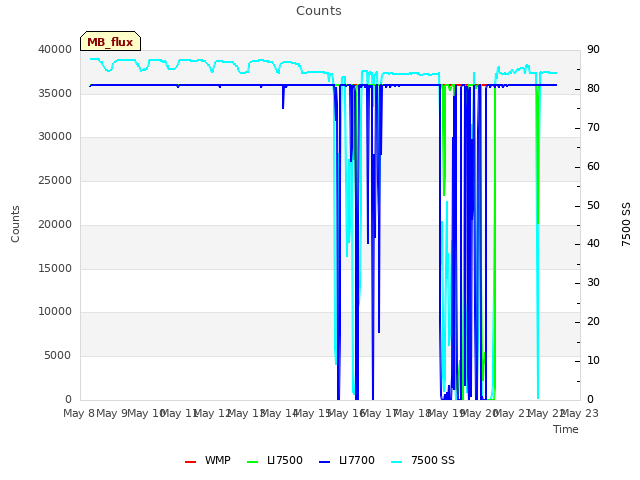
Task: Click the 30 right-axis tick label
Action: [593, 282]
